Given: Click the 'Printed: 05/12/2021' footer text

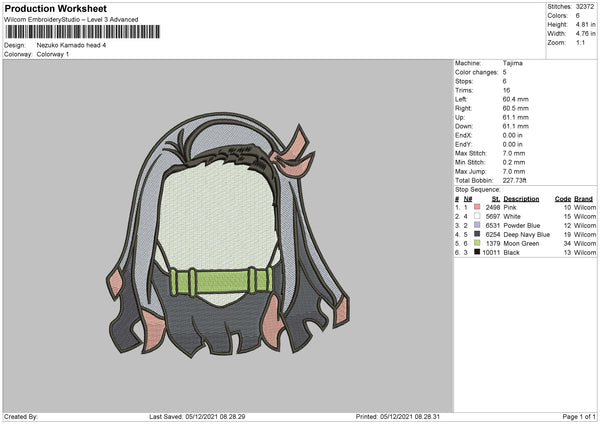Looking at the screenshot, I should 398,416.
